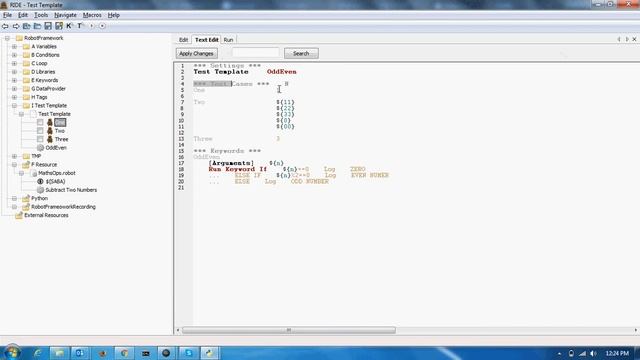Click the Open Directory toolbar icon

[37, 26]
